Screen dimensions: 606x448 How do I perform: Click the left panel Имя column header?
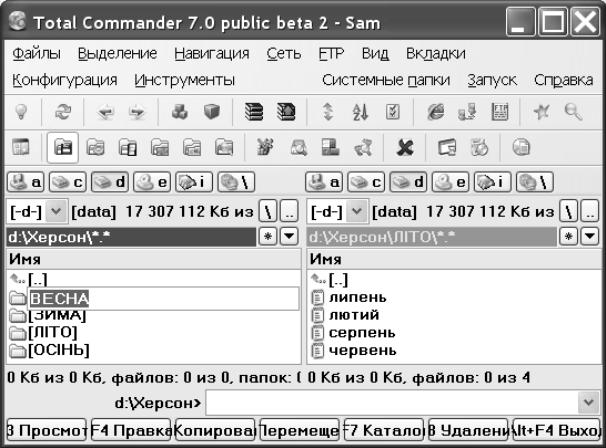[x=153, y=259]
